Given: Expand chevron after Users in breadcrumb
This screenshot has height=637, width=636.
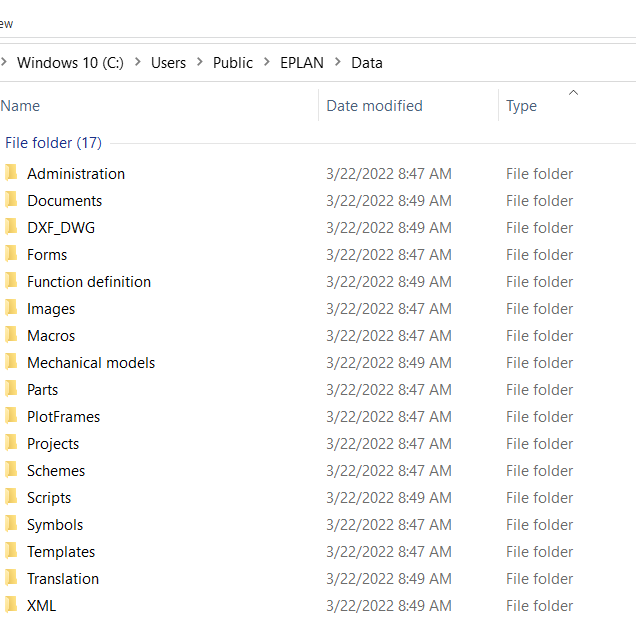Looking at the screenshot, I should [200, 62].
